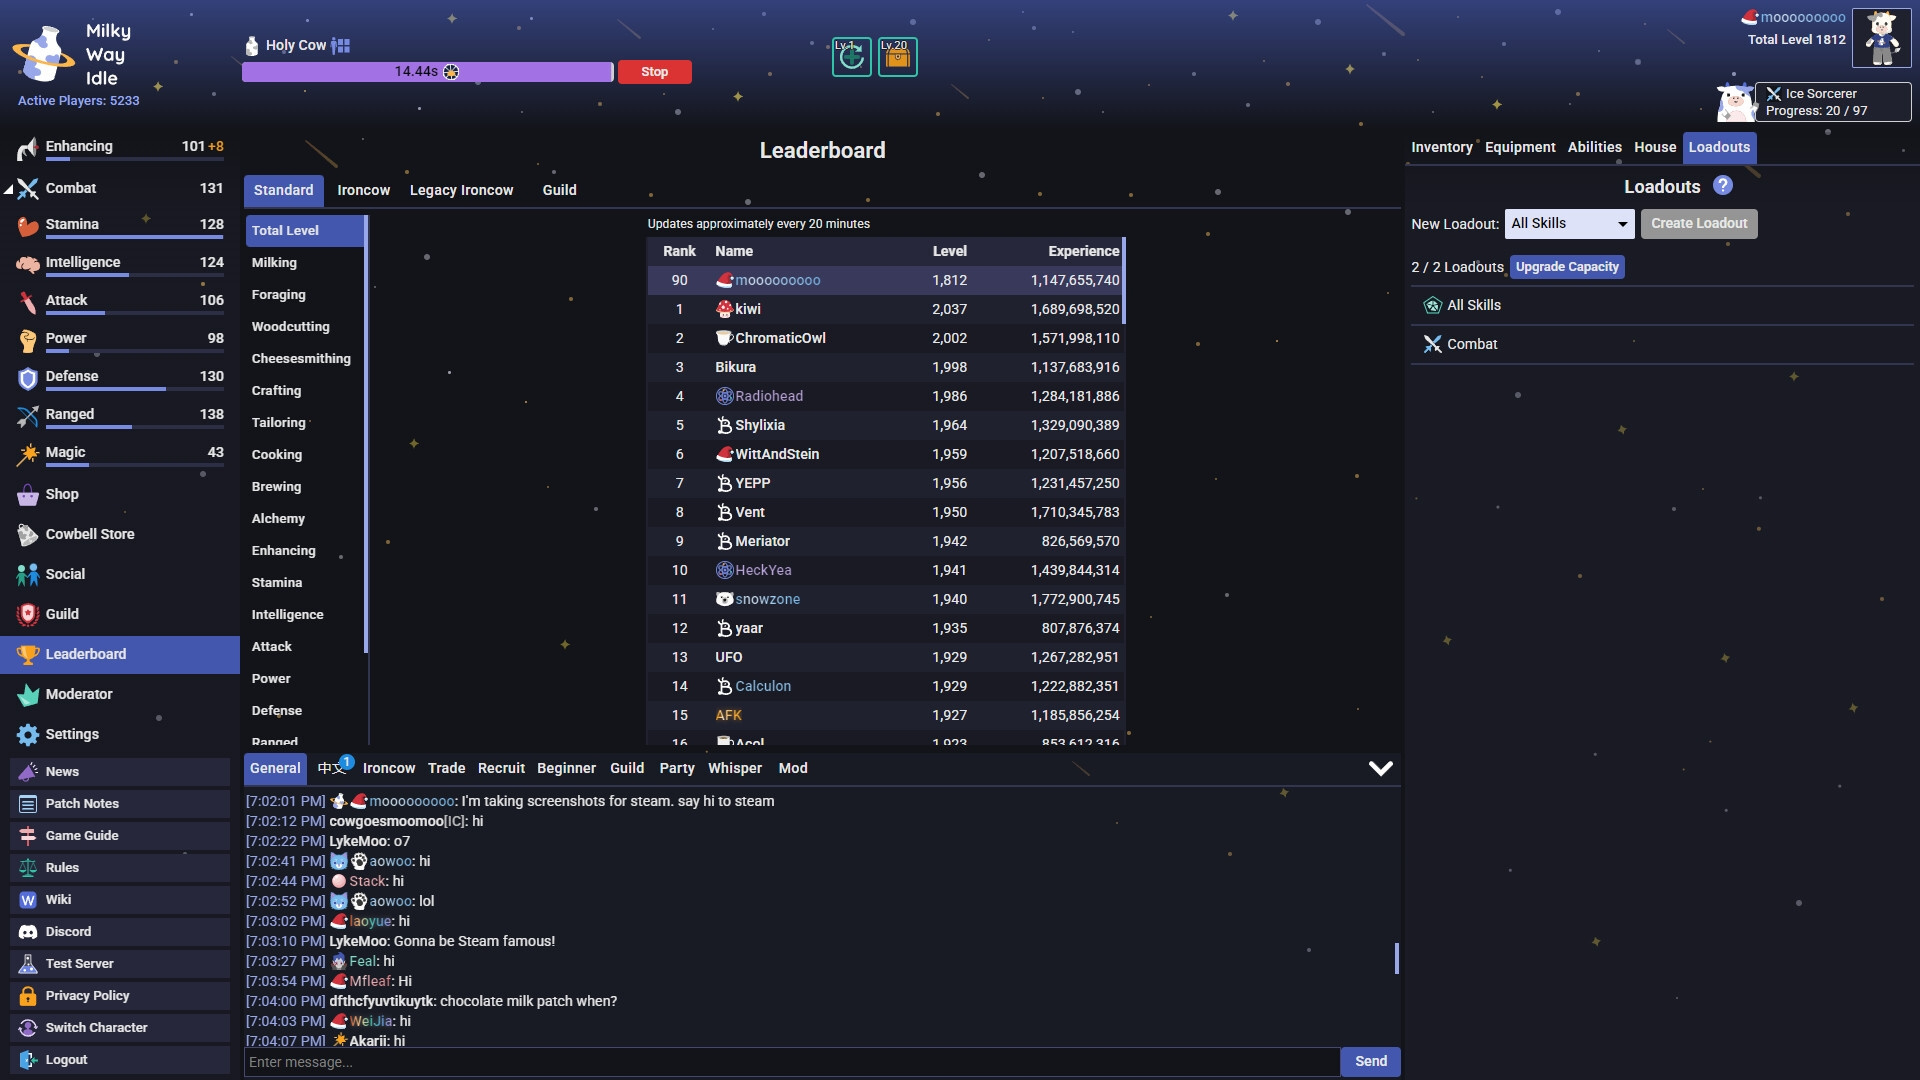Open the Loadouts help question mark

coord(1722,186)
